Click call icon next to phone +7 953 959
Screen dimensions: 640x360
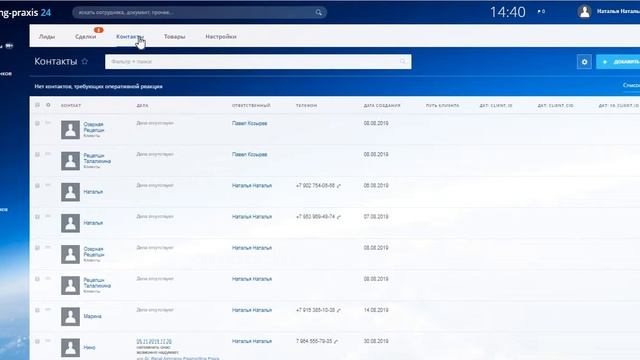point(339,217)
